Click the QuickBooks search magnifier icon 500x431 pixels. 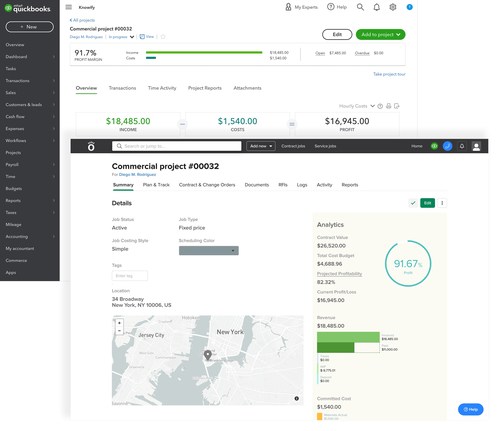(360, 7)
